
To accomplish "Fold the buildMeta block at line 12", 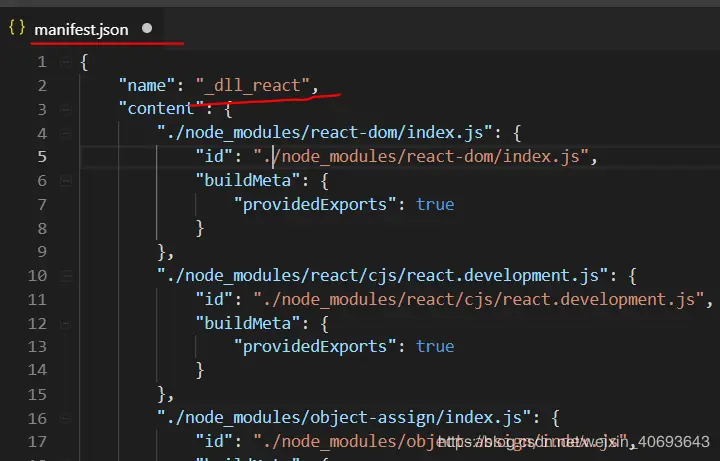I will pyautogui.click(x=66, y=324).
